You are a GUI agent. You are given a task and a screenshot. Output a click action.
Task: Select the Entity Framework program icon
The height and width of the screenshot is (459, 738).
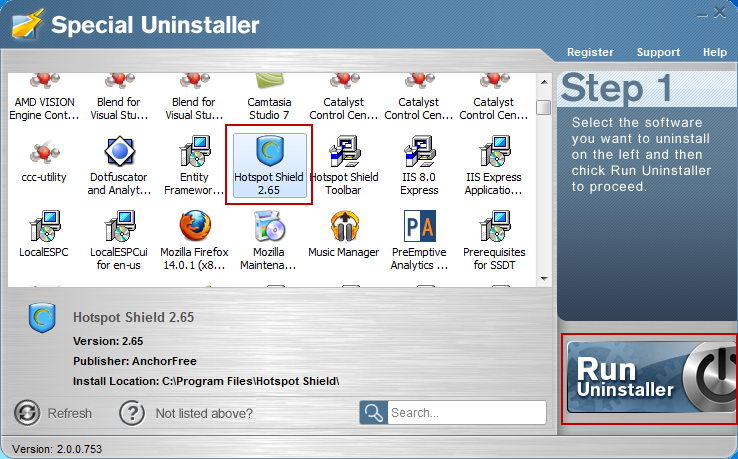pos(194,151)
